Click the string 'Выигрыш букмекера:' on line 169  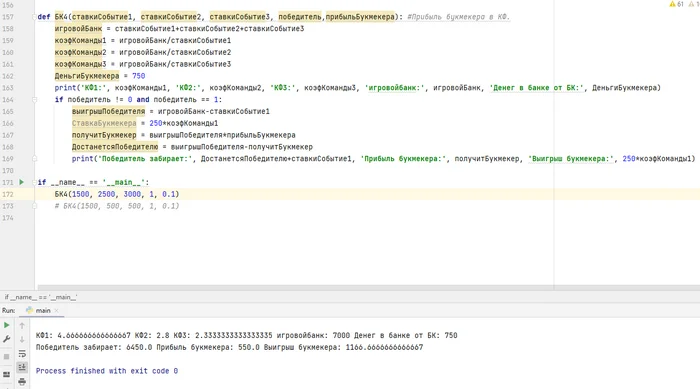[x=571, y=159]
